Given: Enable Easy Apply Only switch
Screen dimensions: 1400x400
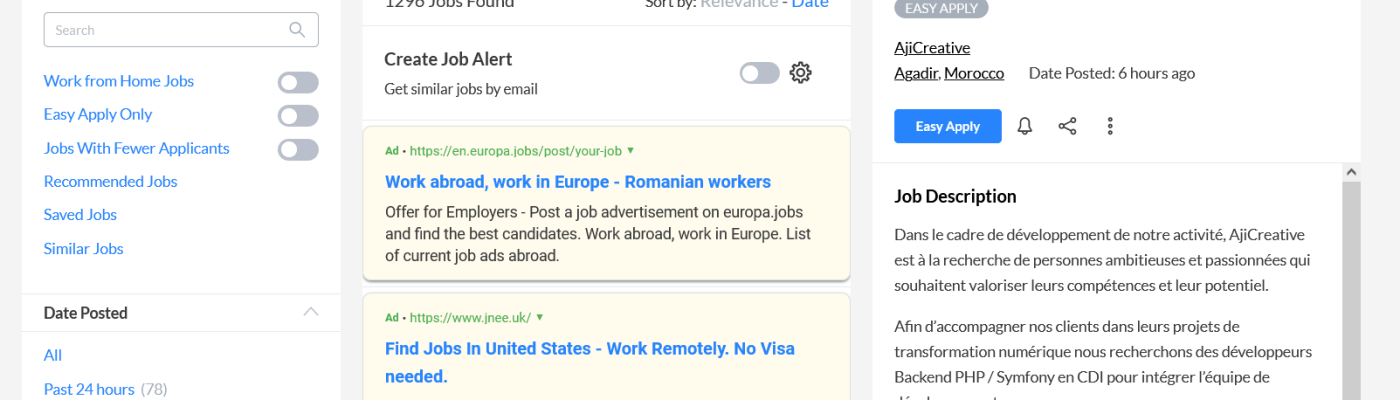Looking at the screenshot, I should click(298, 116).
